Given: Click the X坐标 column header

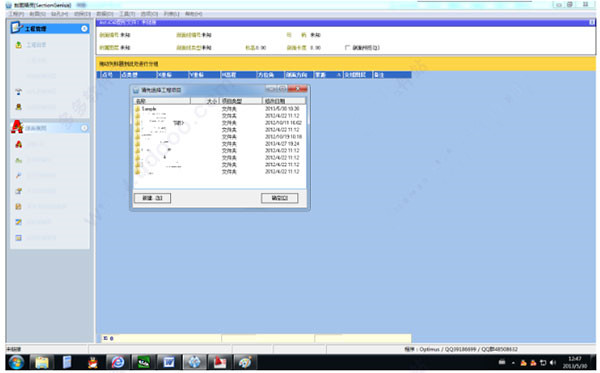Looking at the screenshot, I should pos(173,75).
